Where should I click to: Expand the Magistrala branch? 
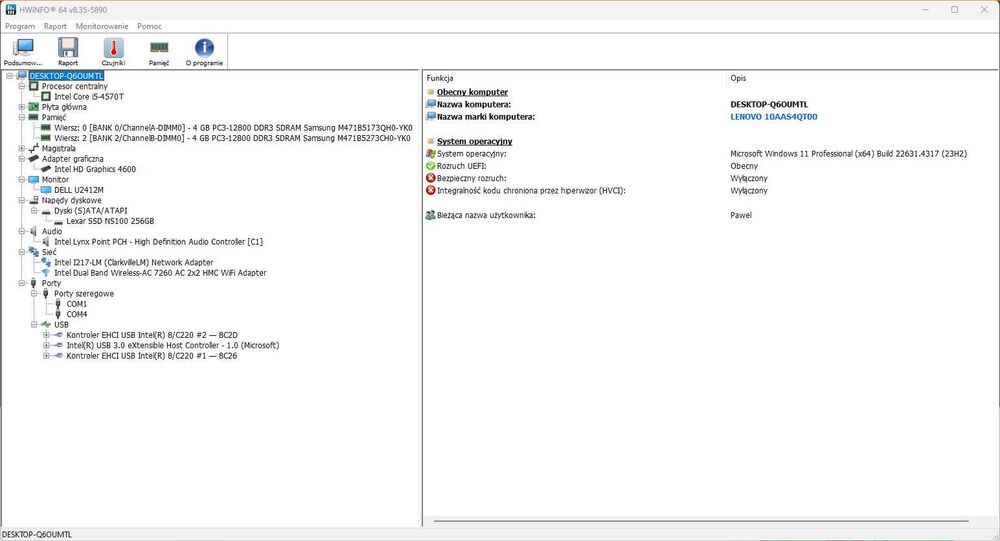(x=22, y=148)
